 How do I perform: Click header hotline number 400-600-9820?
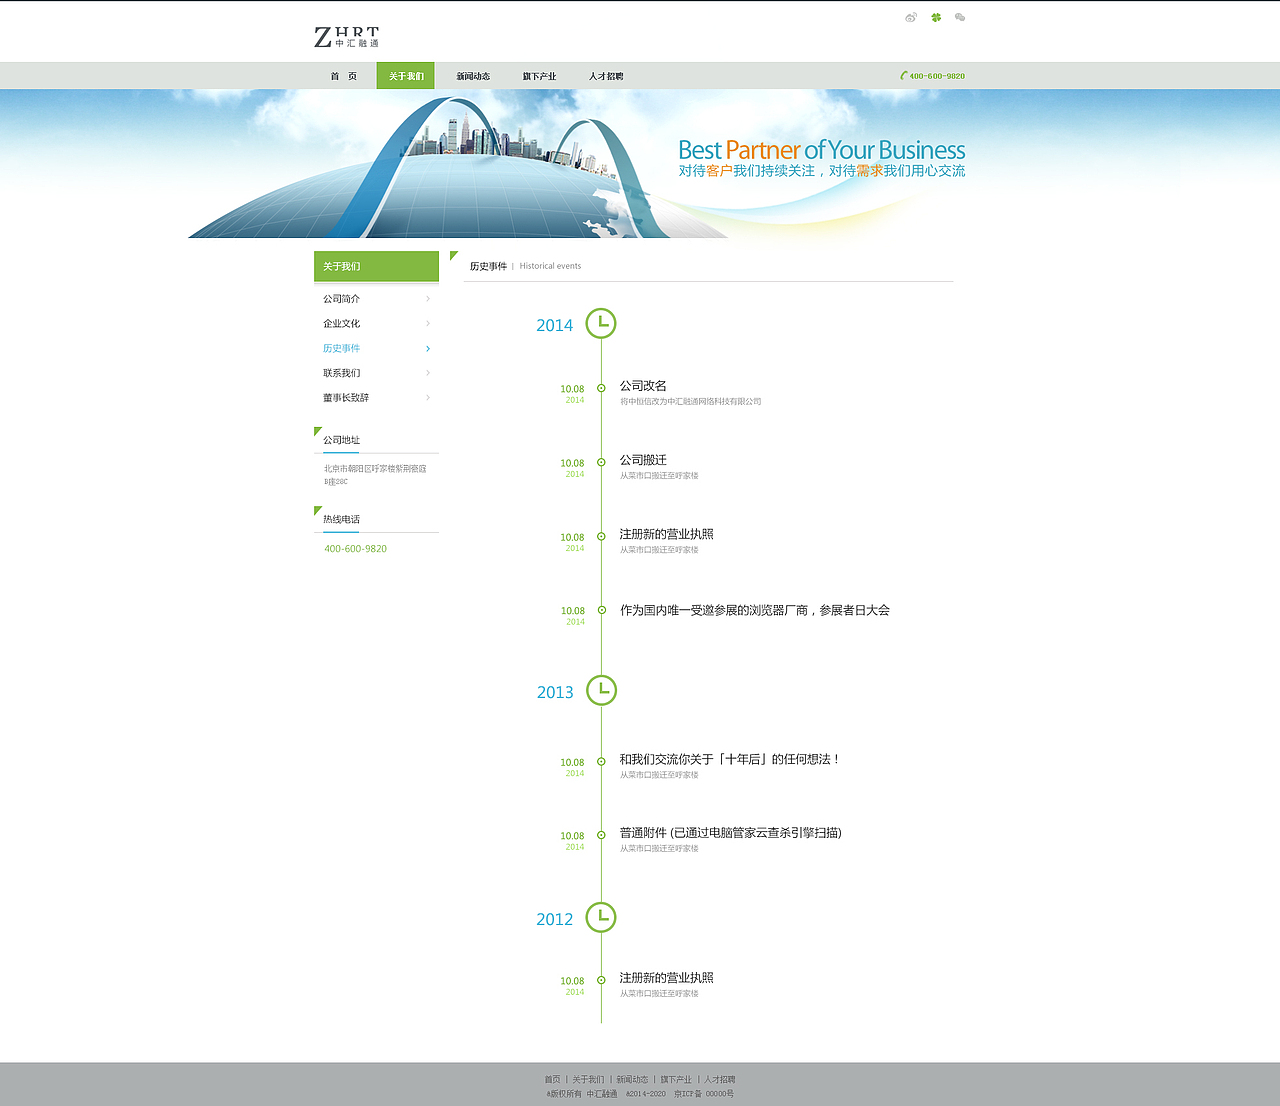point(937,76)
